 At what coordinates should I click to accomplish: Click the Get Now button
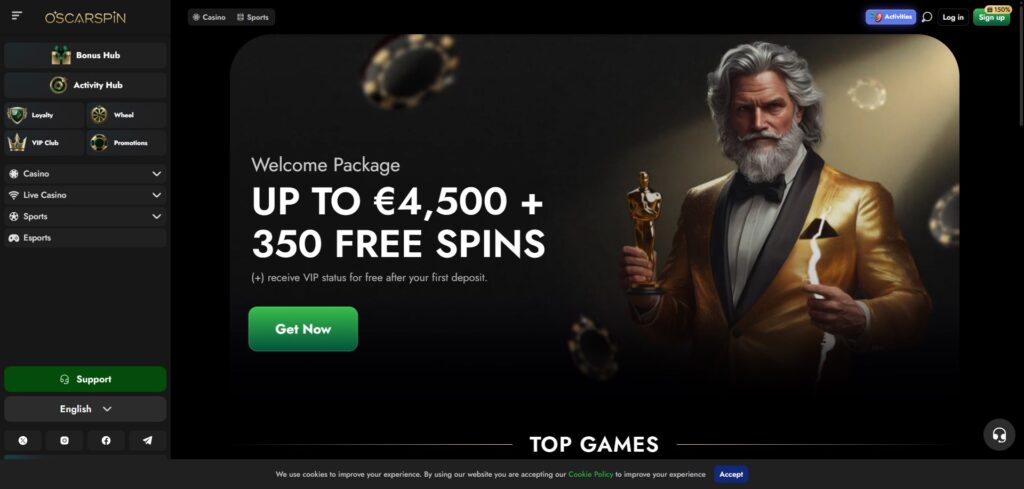303,329
